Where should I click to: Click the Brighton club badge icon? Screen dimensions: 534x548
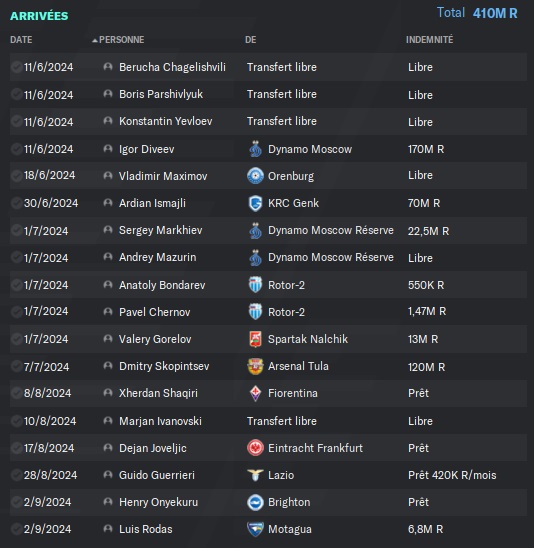point(255,503)
